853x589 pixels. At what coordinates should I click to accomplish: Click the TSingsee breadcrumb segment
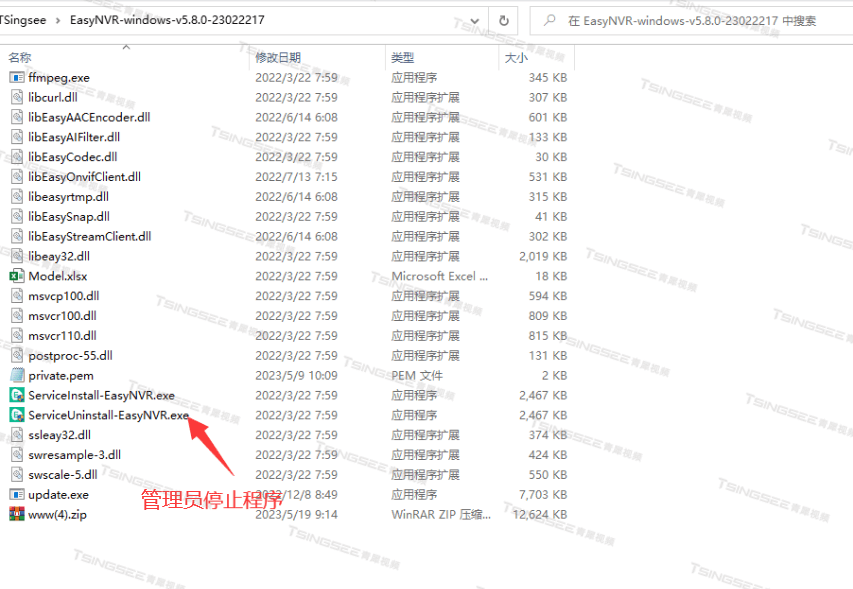point(23,20)
